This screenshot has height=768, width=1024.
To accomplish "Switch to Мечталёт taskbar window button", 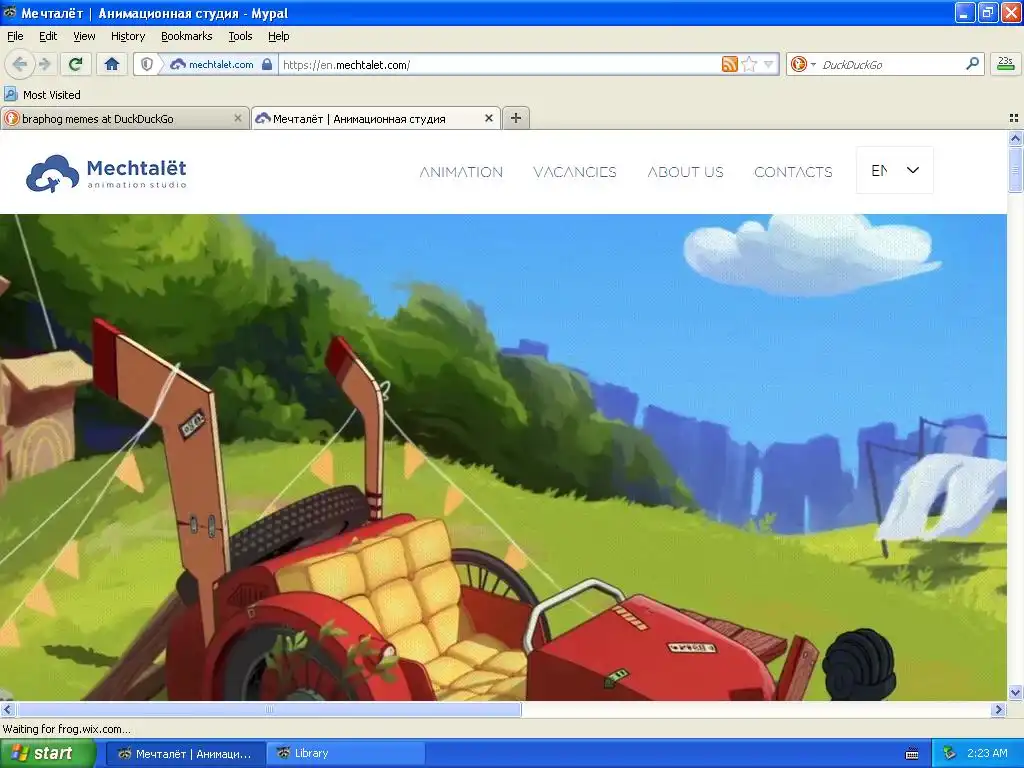I will (185, 753).
